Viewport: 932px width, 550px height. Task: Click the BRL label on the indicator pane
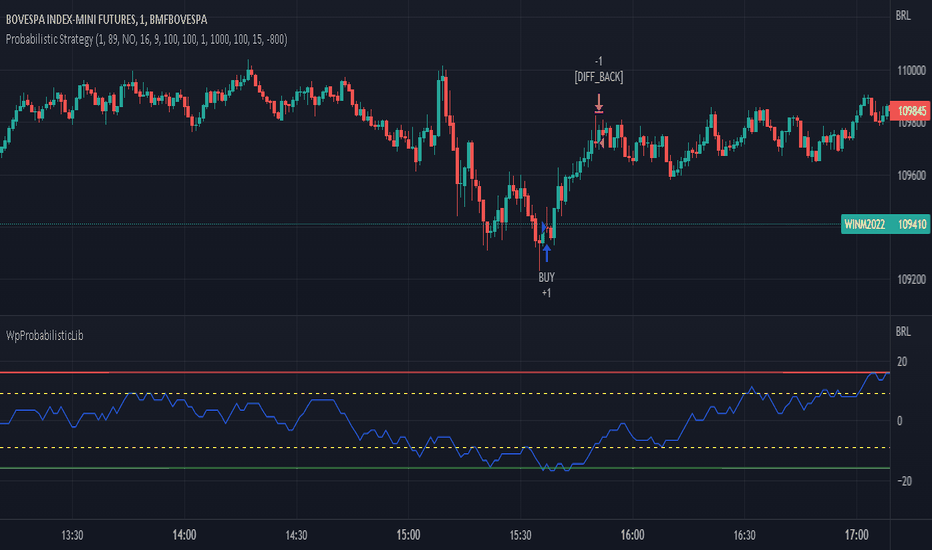click(903, 331)
